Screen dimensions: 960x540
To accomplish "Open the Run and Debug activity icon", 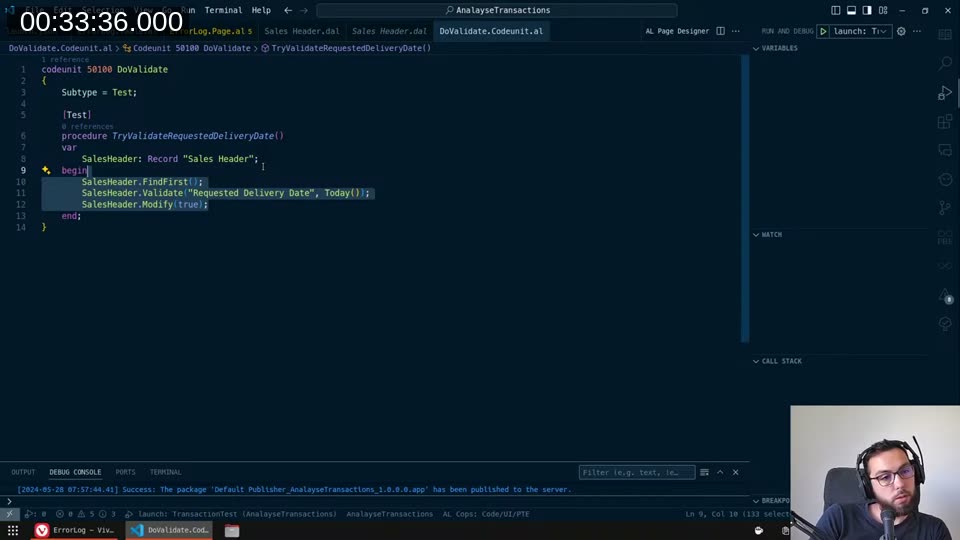I will [945, 92].
